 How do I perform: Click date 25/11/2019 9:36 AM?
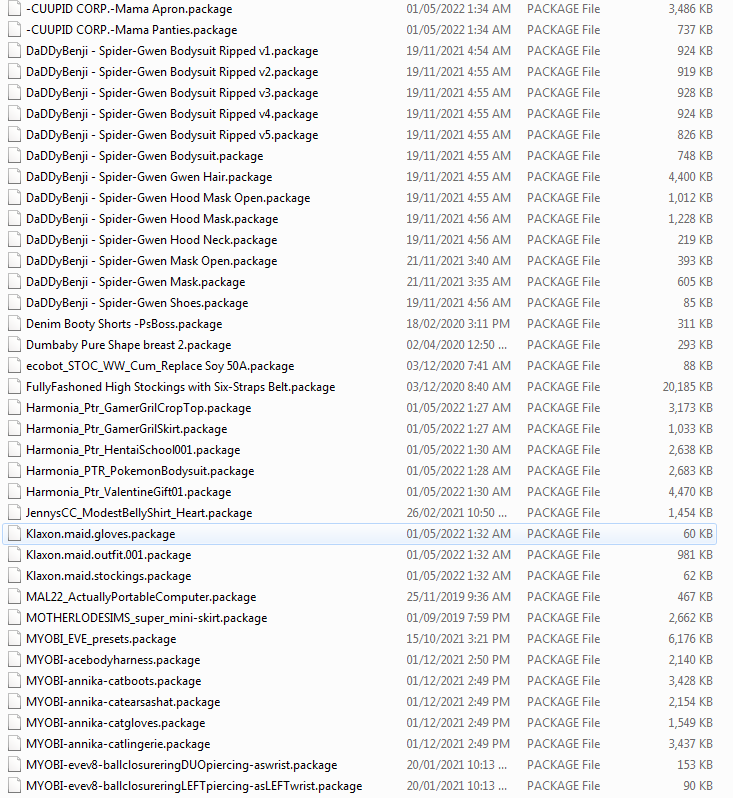[458, 597]
